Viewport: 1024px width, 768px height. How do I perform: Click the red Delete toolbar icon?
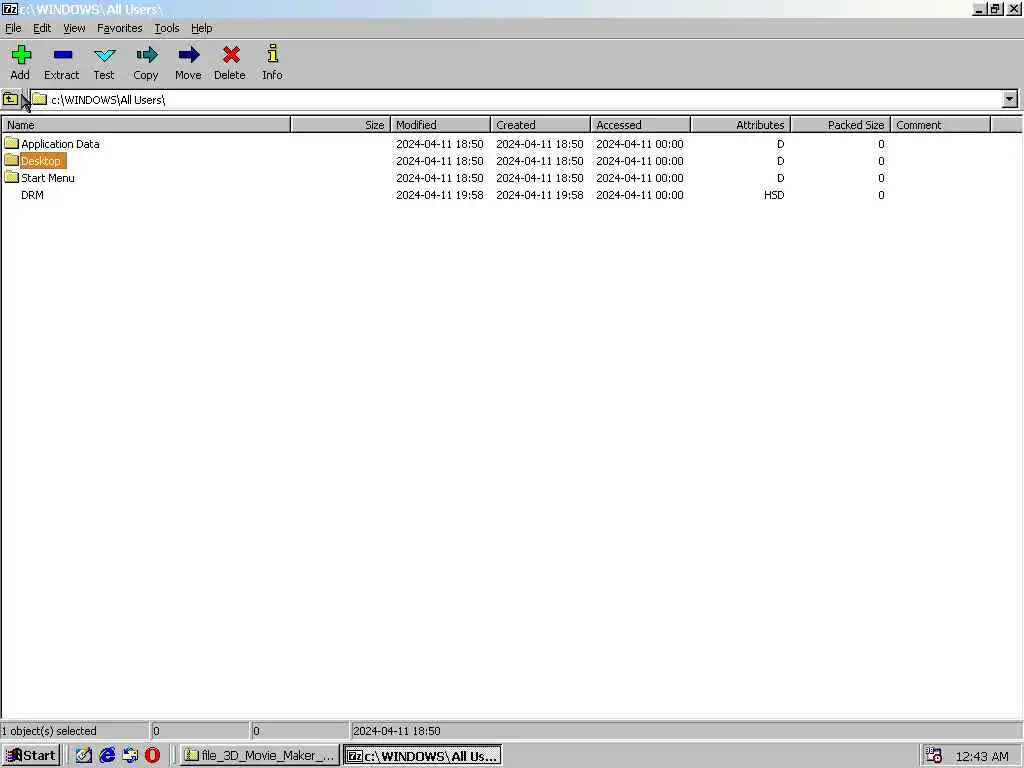[x=231, y=55]
